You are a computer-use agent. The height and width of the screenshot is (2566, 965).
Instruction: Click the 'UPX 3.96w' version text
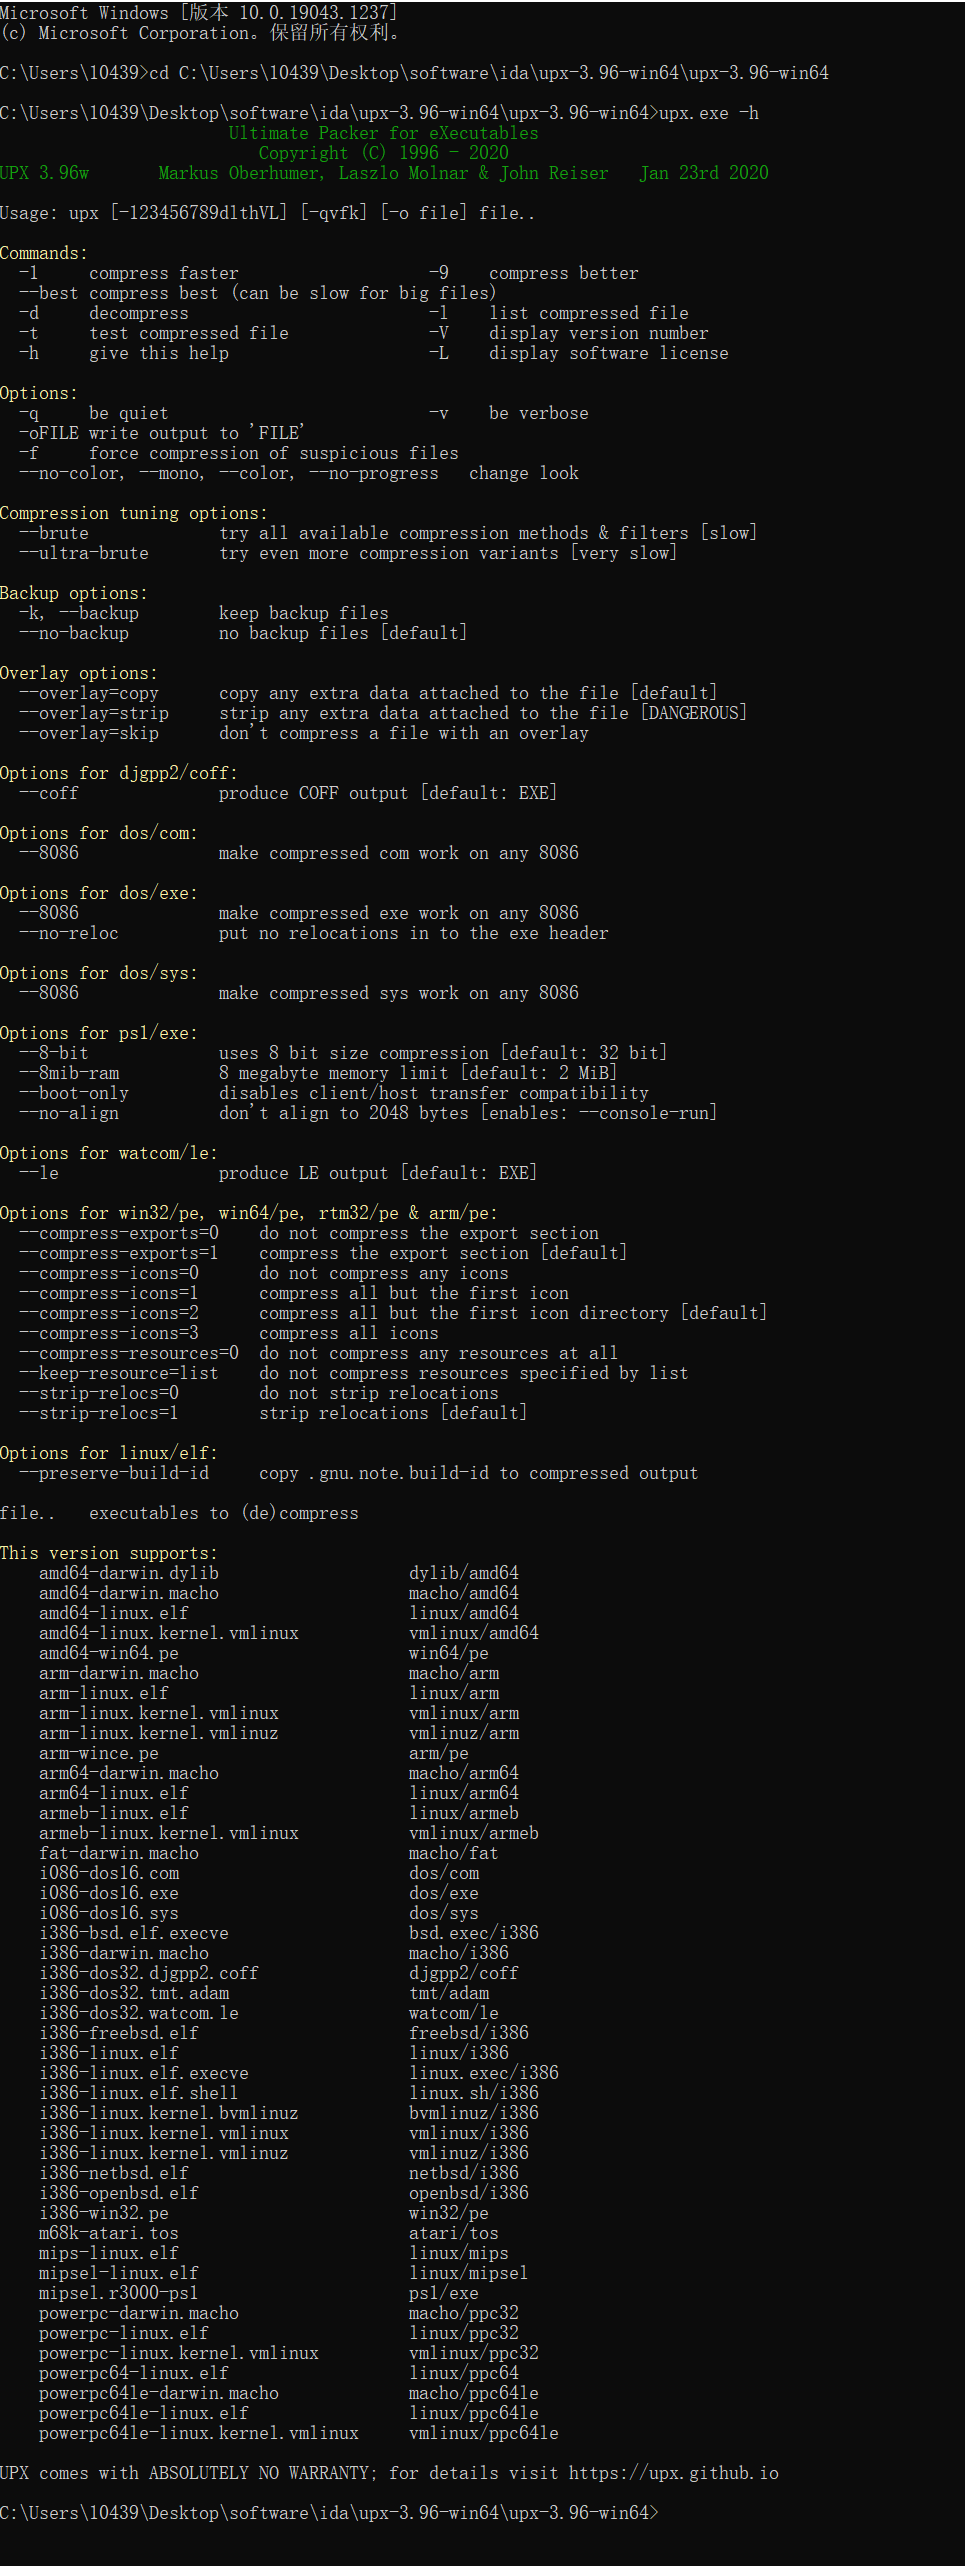pyautogui.click(x=44, y=173)
